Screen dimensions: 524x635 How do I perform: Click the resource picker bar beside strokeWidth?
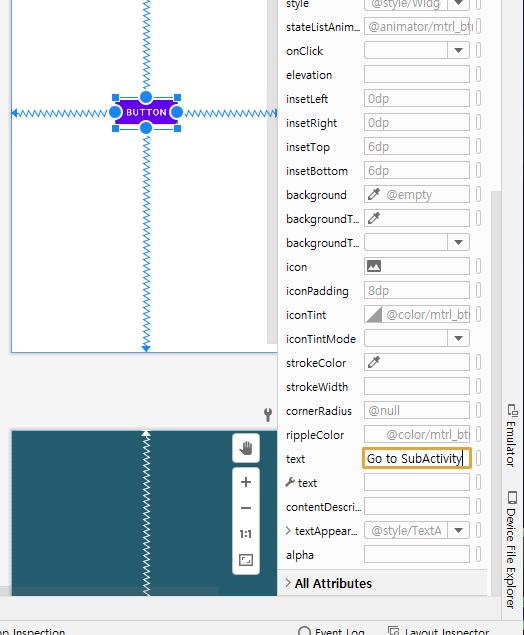click(x=478, y=387)
